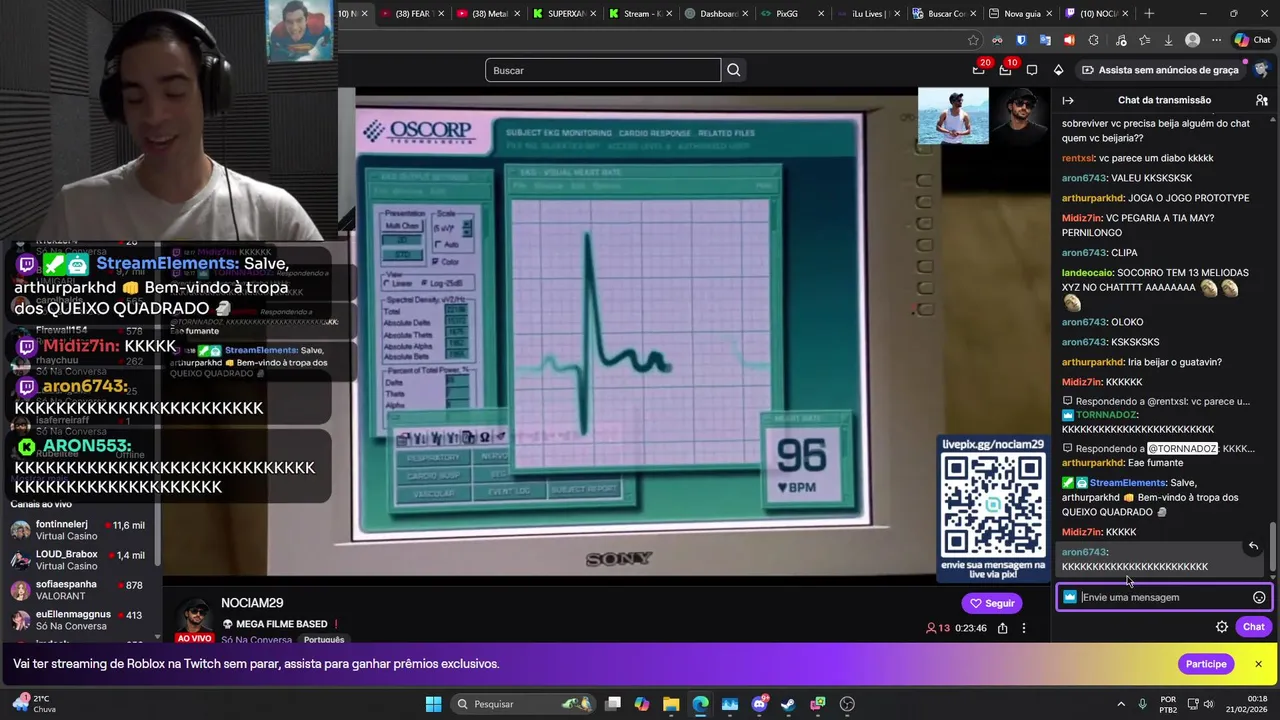Open File Explorer from the taskbar
Image resolution: width=1280 pixels, height=720 pixels.
[x=671, y=704]
